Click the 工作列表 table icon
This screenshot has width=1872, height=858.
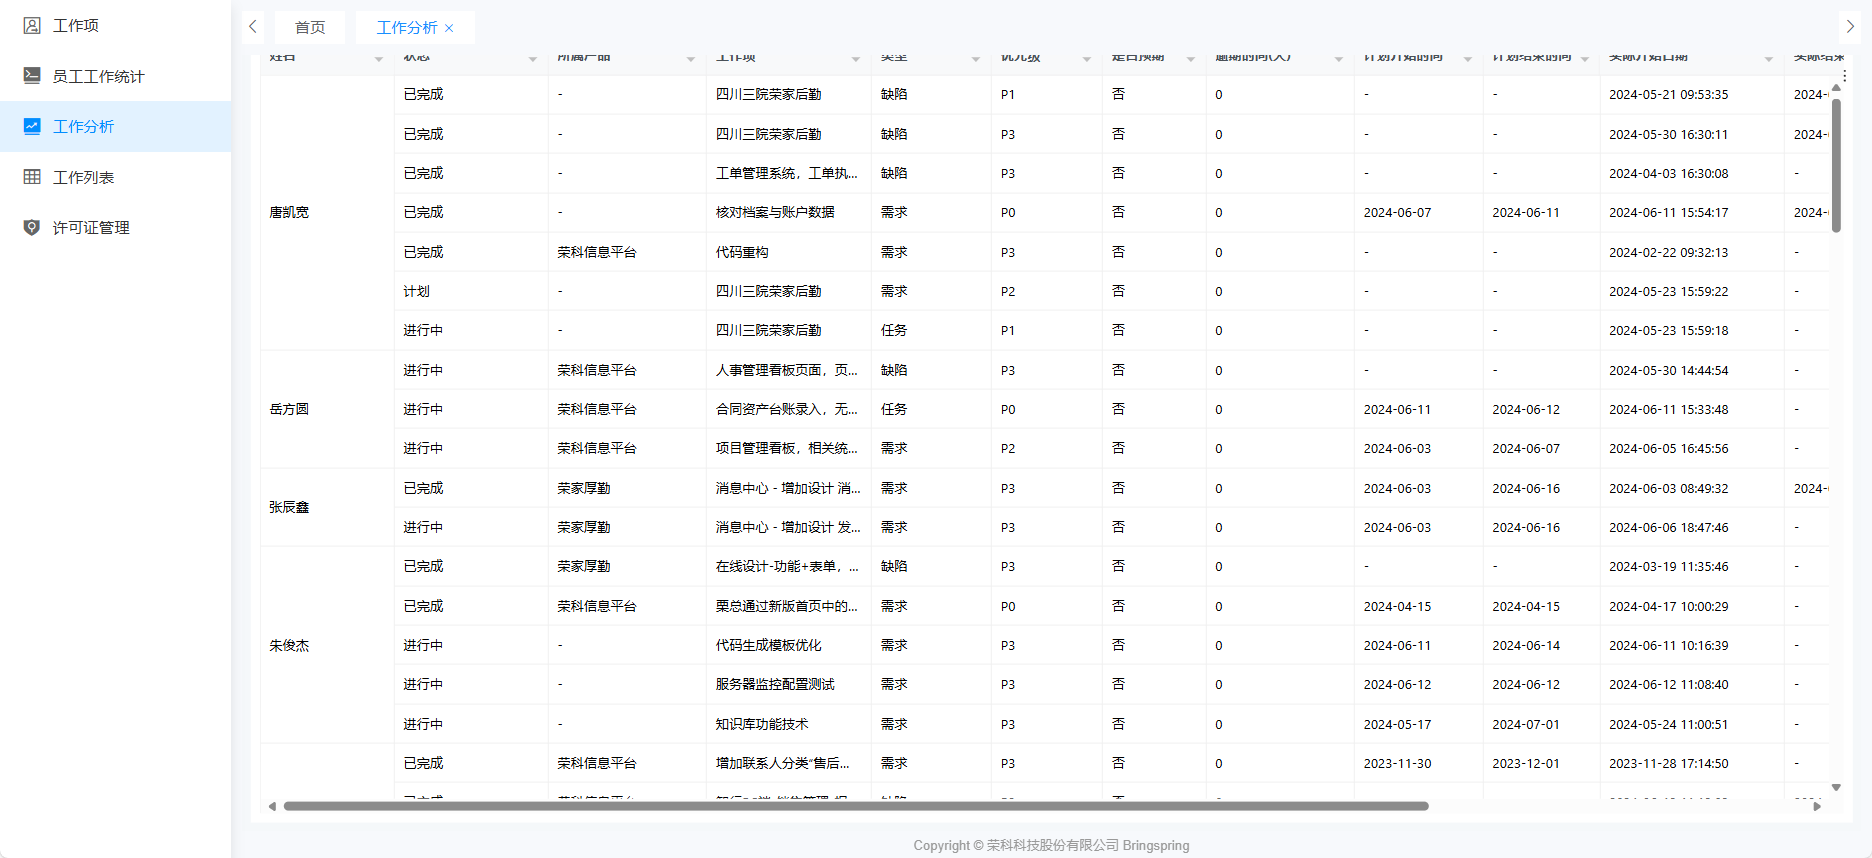[x=32, y=177]
